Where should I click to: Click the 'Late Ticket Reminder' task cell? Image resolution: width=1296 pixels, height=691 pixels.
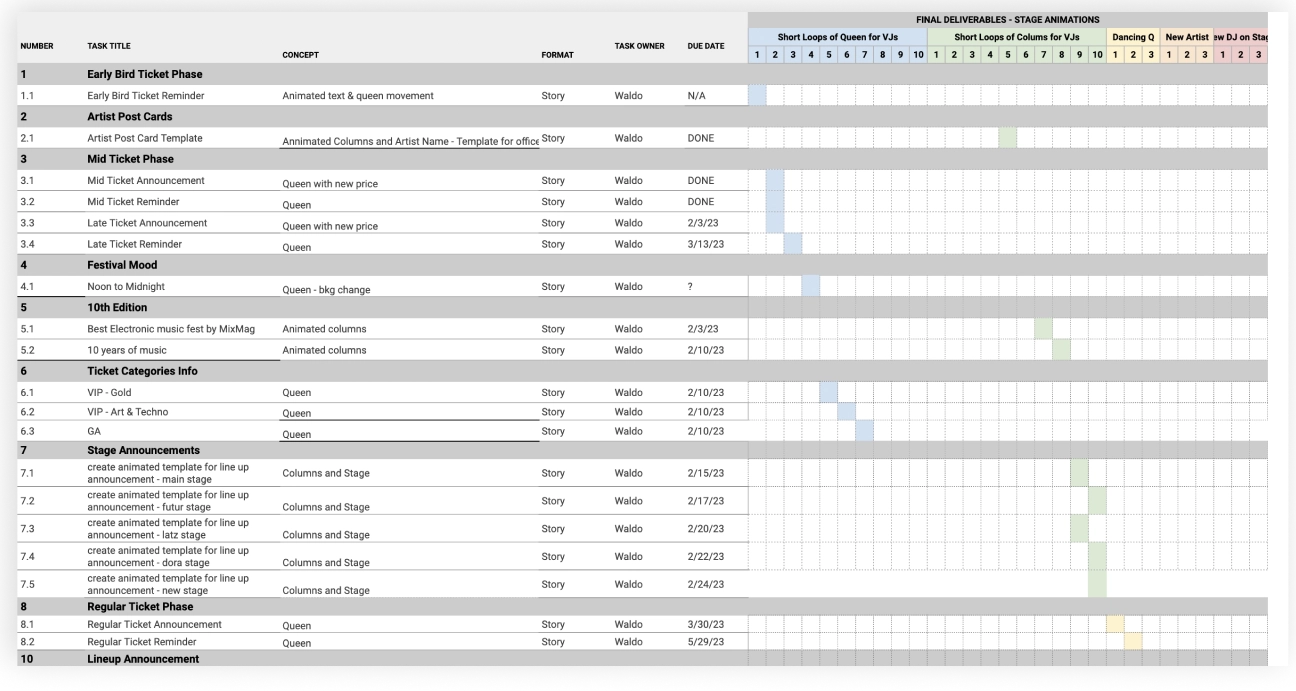click(135, 244)
